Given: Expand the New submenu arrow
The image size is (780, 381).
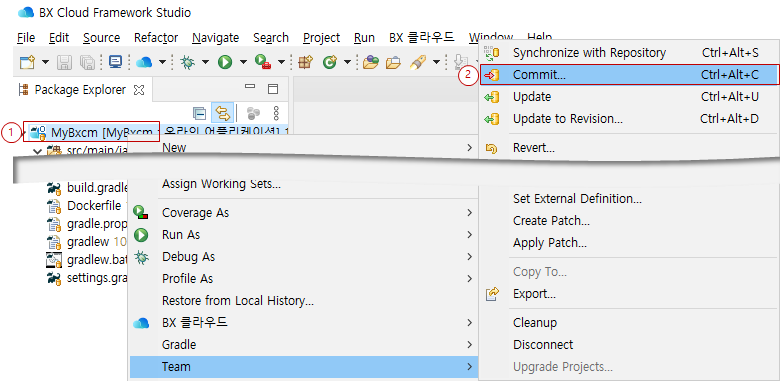Looking at the screenshot, I should tap(470, 148).
